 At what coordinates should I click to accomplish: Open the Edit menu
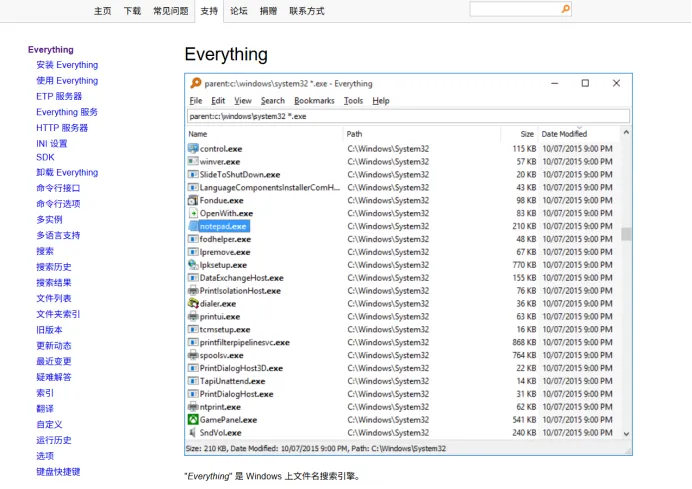218,101
